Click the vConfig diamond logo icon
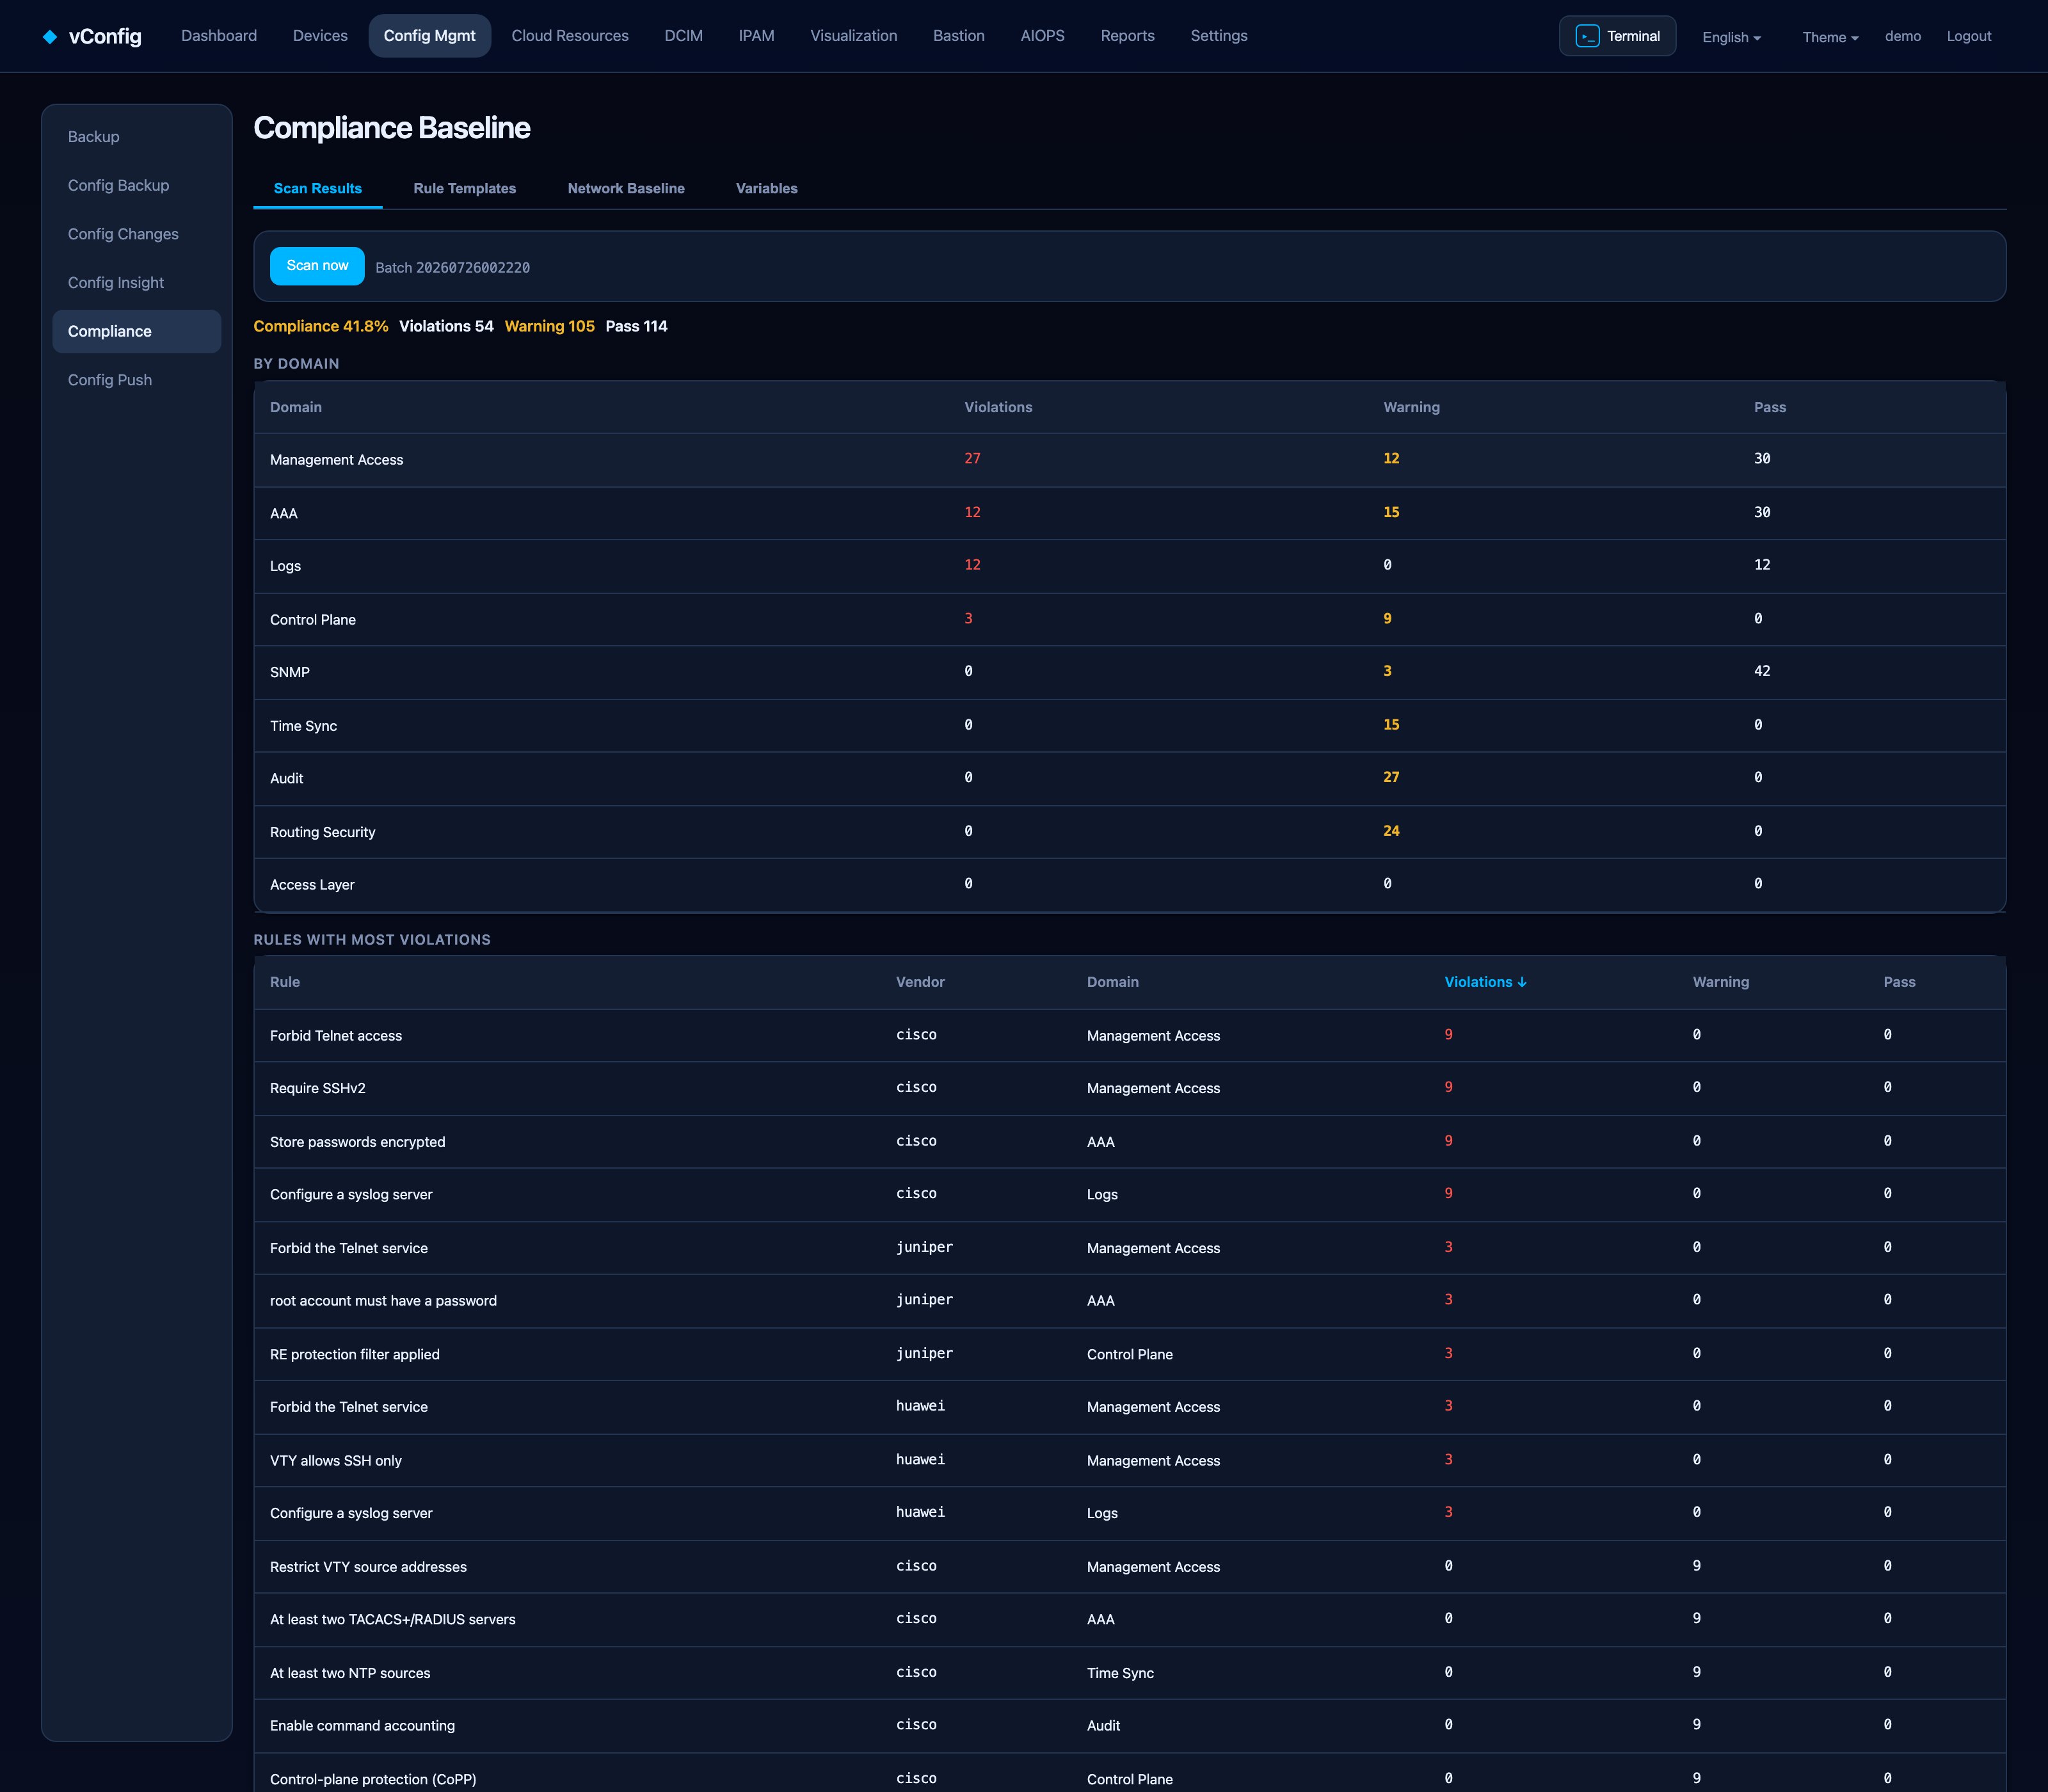The width and height of the screenshot is (2048, 1792). tap(50, 37)
